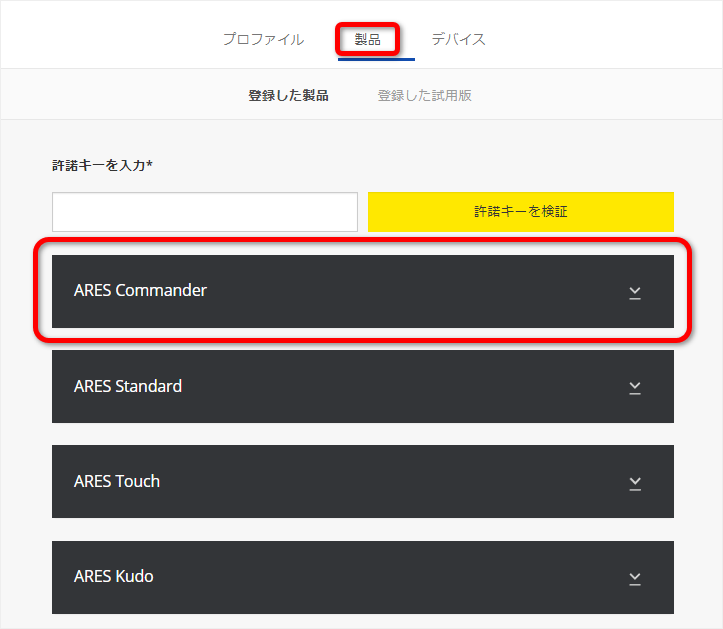723x629 pixels.
Task: Open the プロファイル tab
Action: [x=263, y=39]
